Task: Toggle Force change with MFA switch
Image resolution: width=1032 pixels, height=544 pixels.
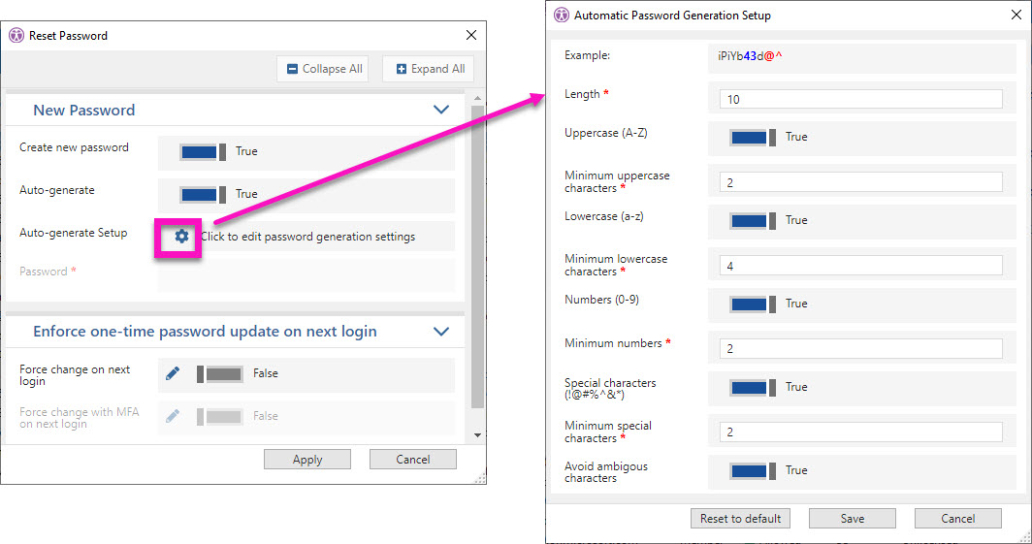Action: [220, 416]
